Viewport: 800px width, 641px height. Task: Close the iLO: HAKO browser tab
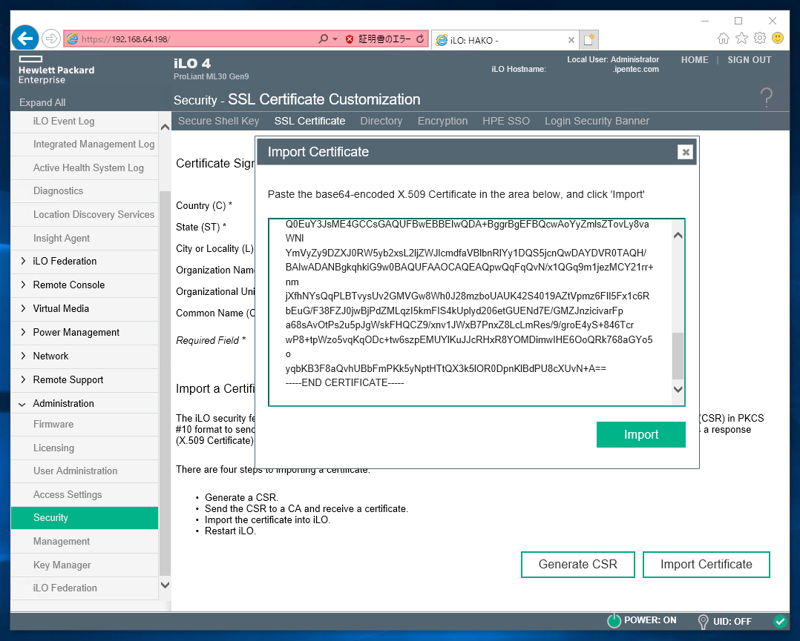(571, 40)
